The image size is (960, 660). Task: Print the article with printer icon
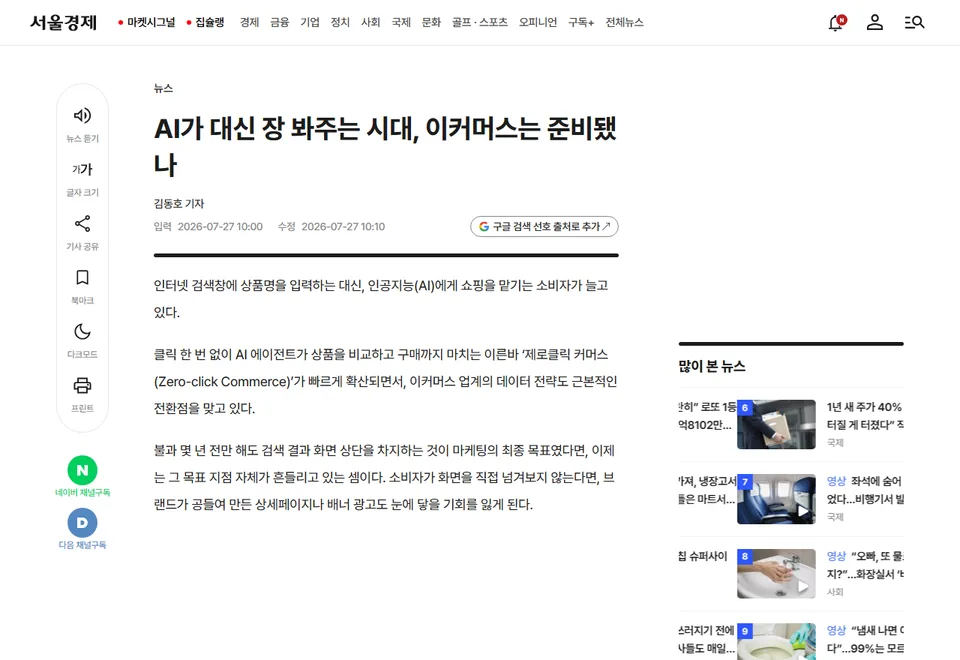tap(82, 385)
